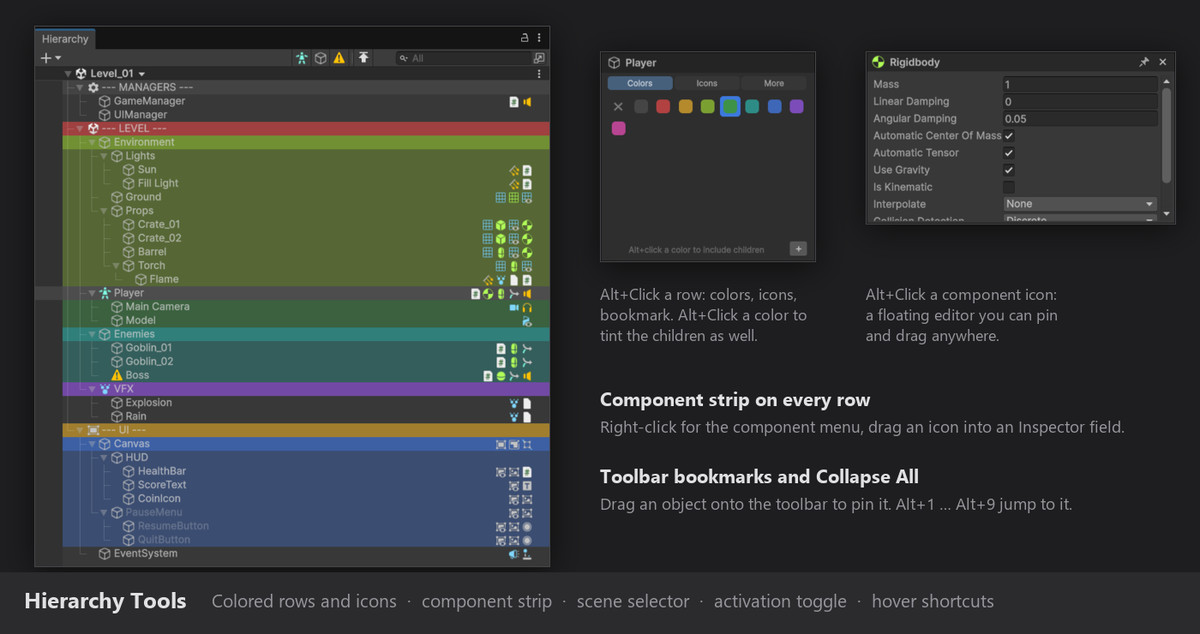Click the sphere collider icon on Boss row
The image size is (1200, 634).
501,376
